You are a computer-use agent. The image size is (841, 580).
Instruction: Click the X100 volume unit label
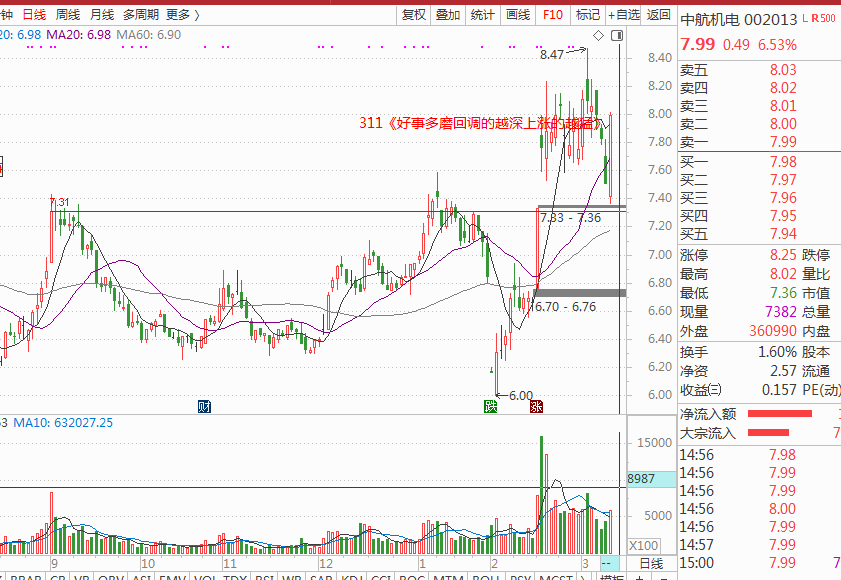click(643, 546)
